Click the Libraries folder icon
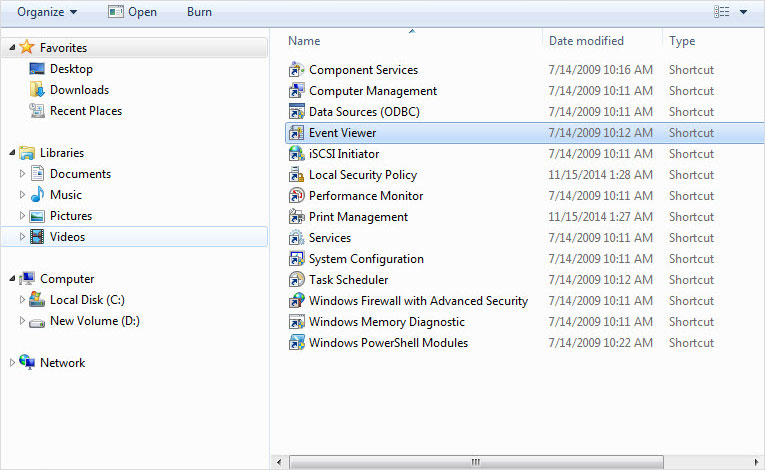 pyautogui.click(x=27, y=153)
